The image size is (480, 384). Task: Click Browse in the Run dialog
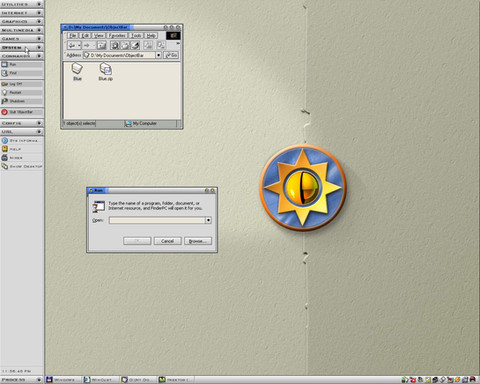pos(198,241)
